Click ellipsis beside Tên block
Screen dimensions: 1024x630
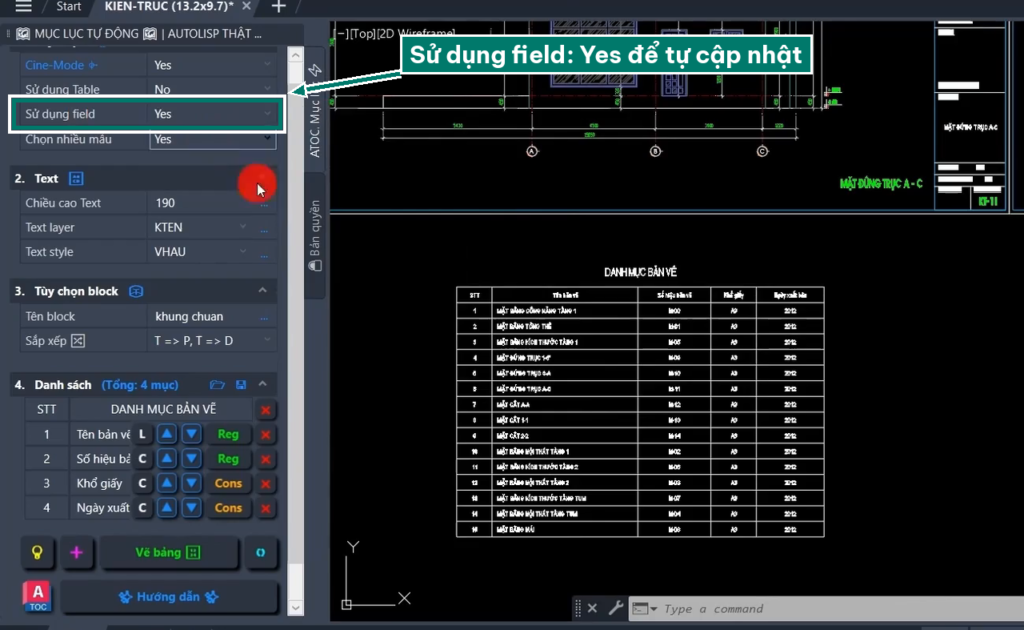(264, 317)
